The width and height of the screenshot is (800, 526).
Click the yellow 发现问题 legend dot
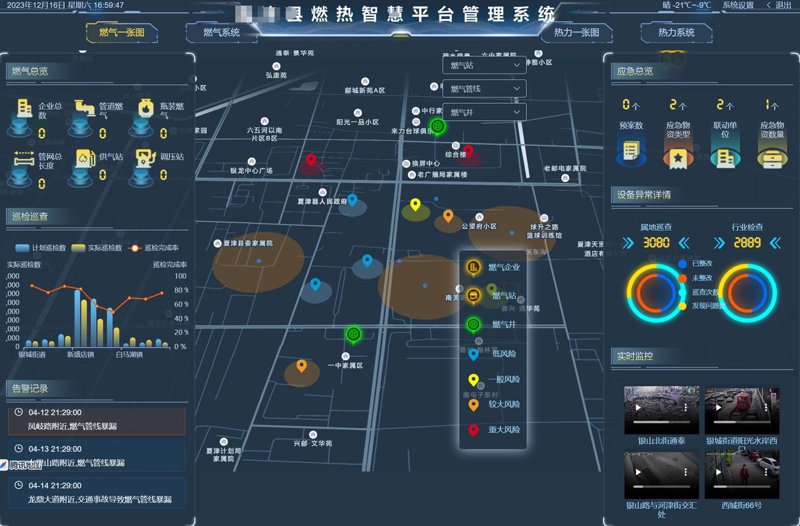pos(683,306)
